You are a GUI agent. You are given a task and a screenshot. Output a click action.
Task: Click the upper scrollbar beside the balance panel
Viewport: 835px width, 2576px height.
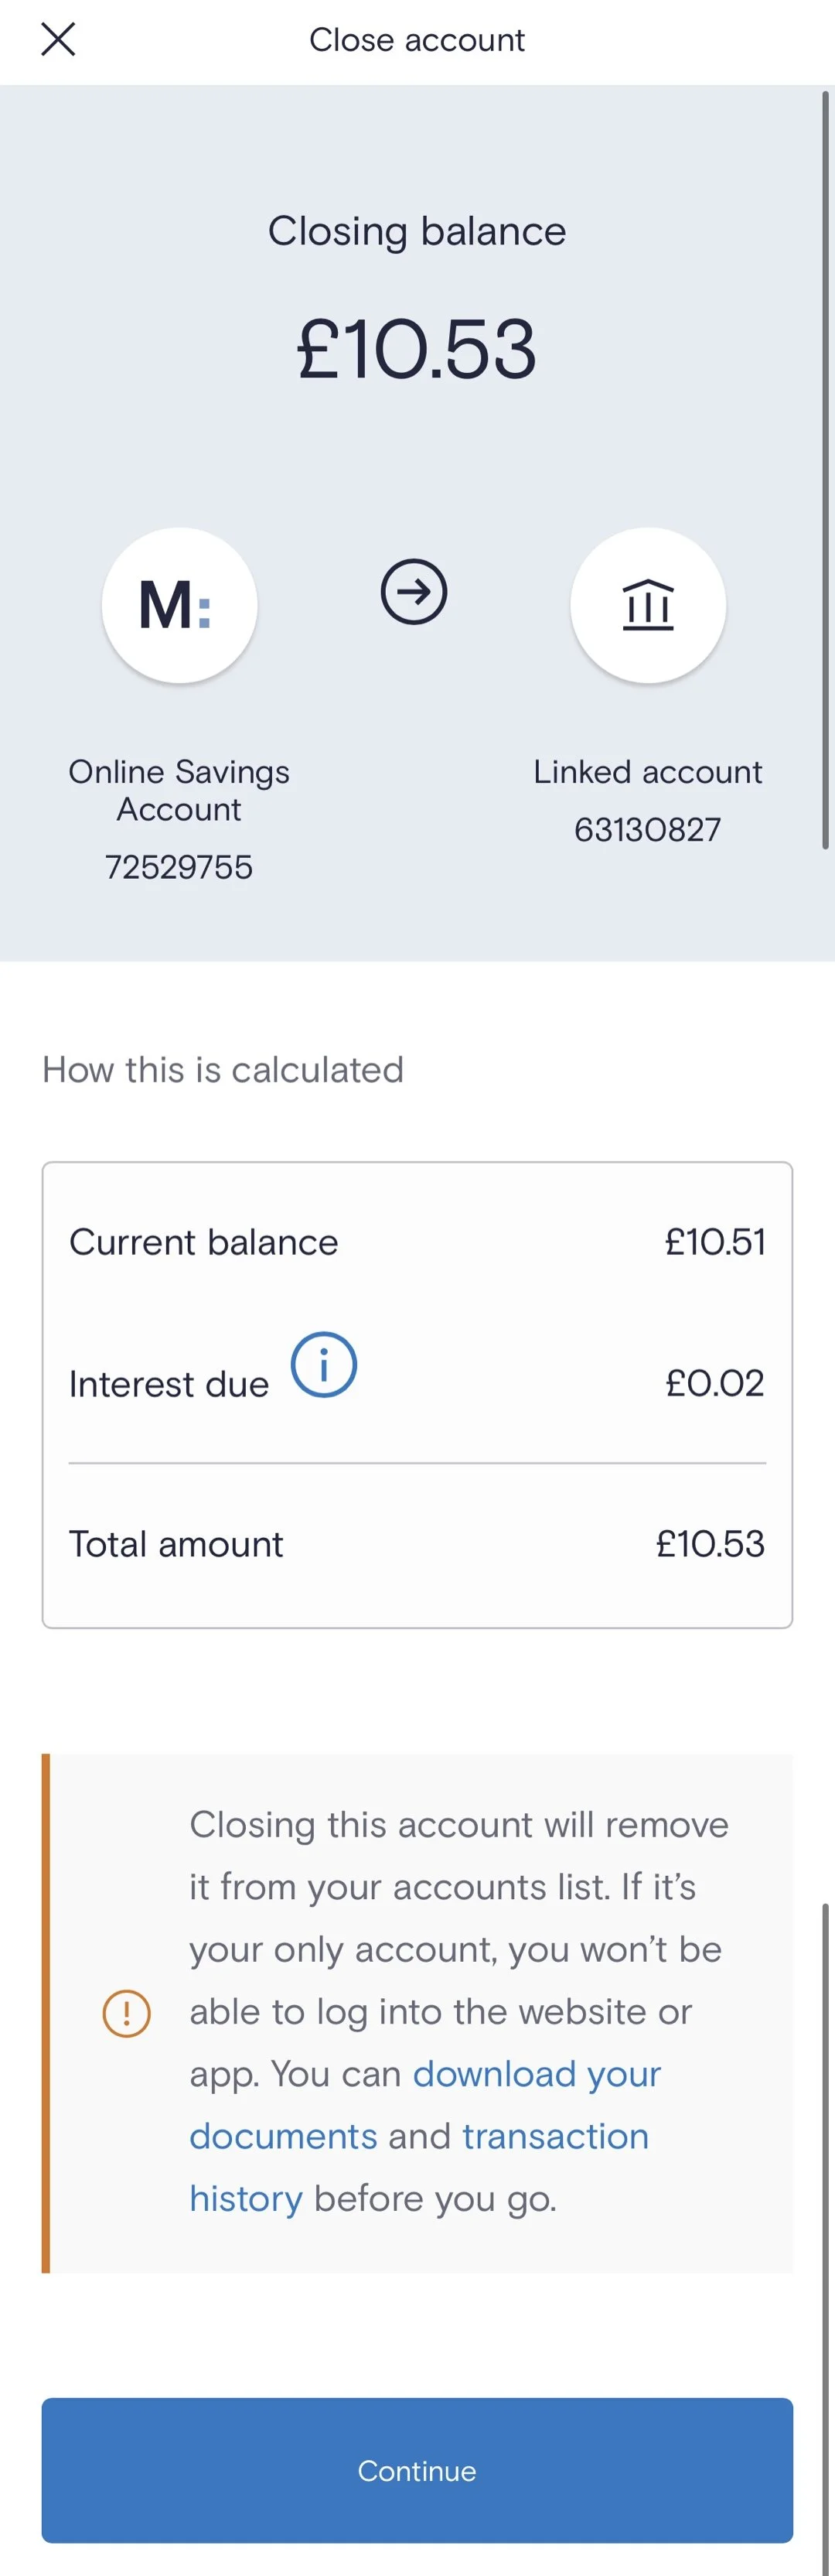(825, 470)
